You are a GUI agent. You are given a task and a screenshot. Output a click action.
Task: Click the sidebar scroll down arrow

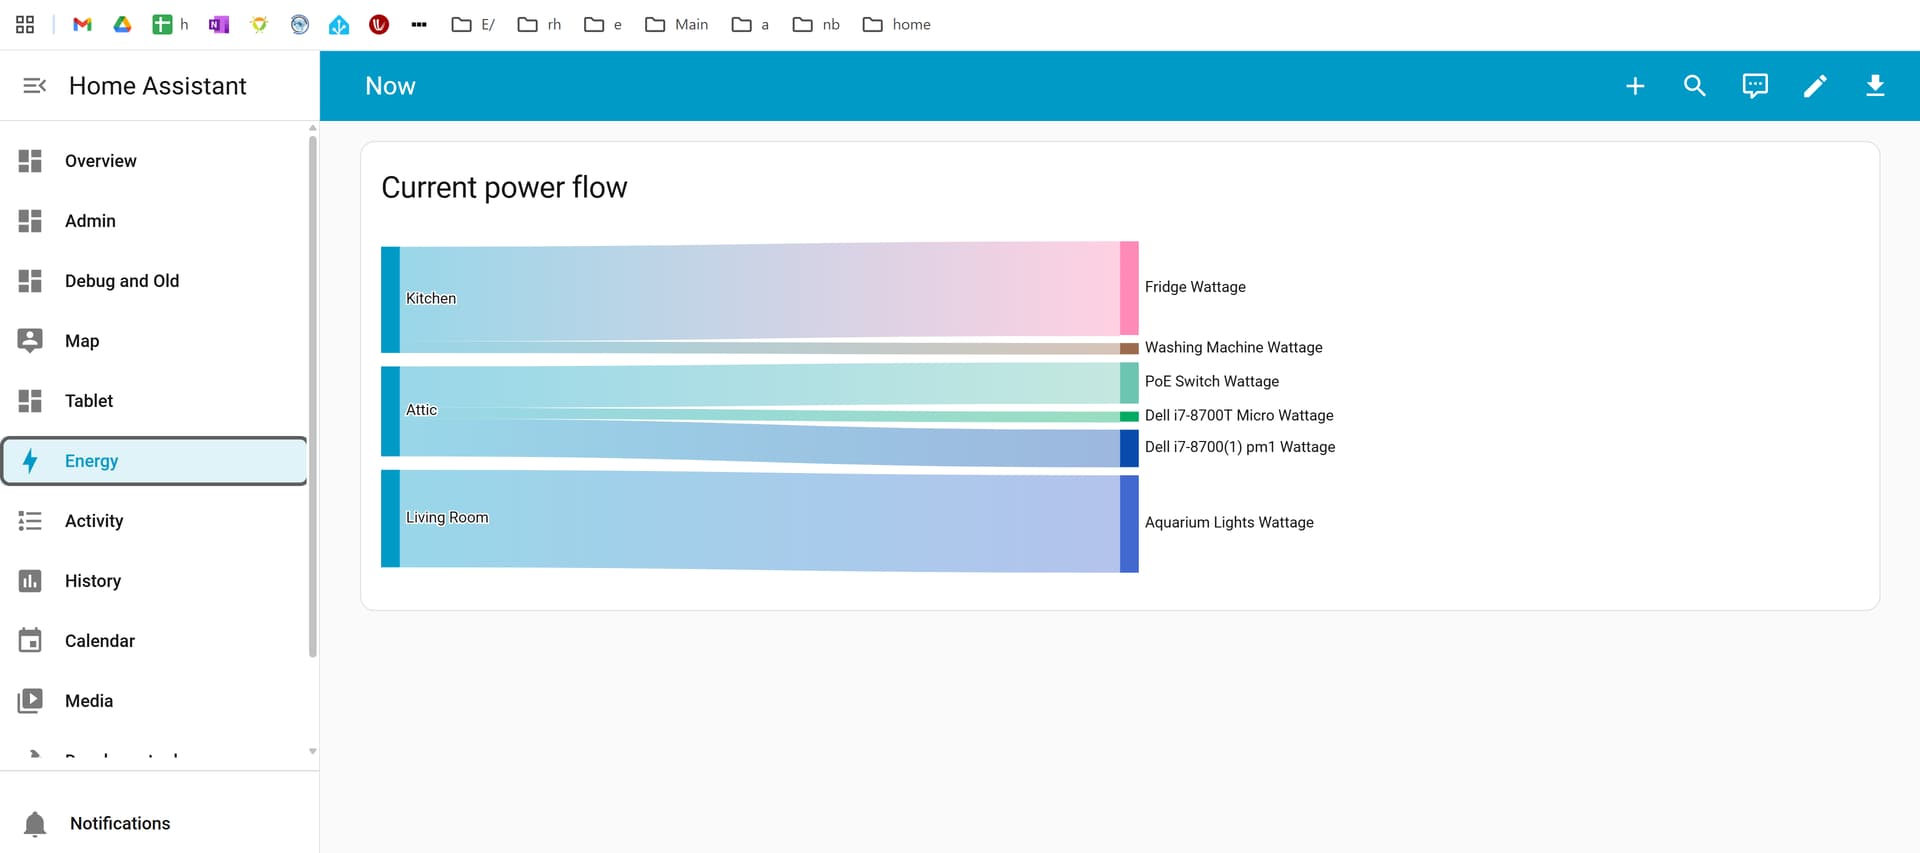pyautogui.click(x=313, y=751)
